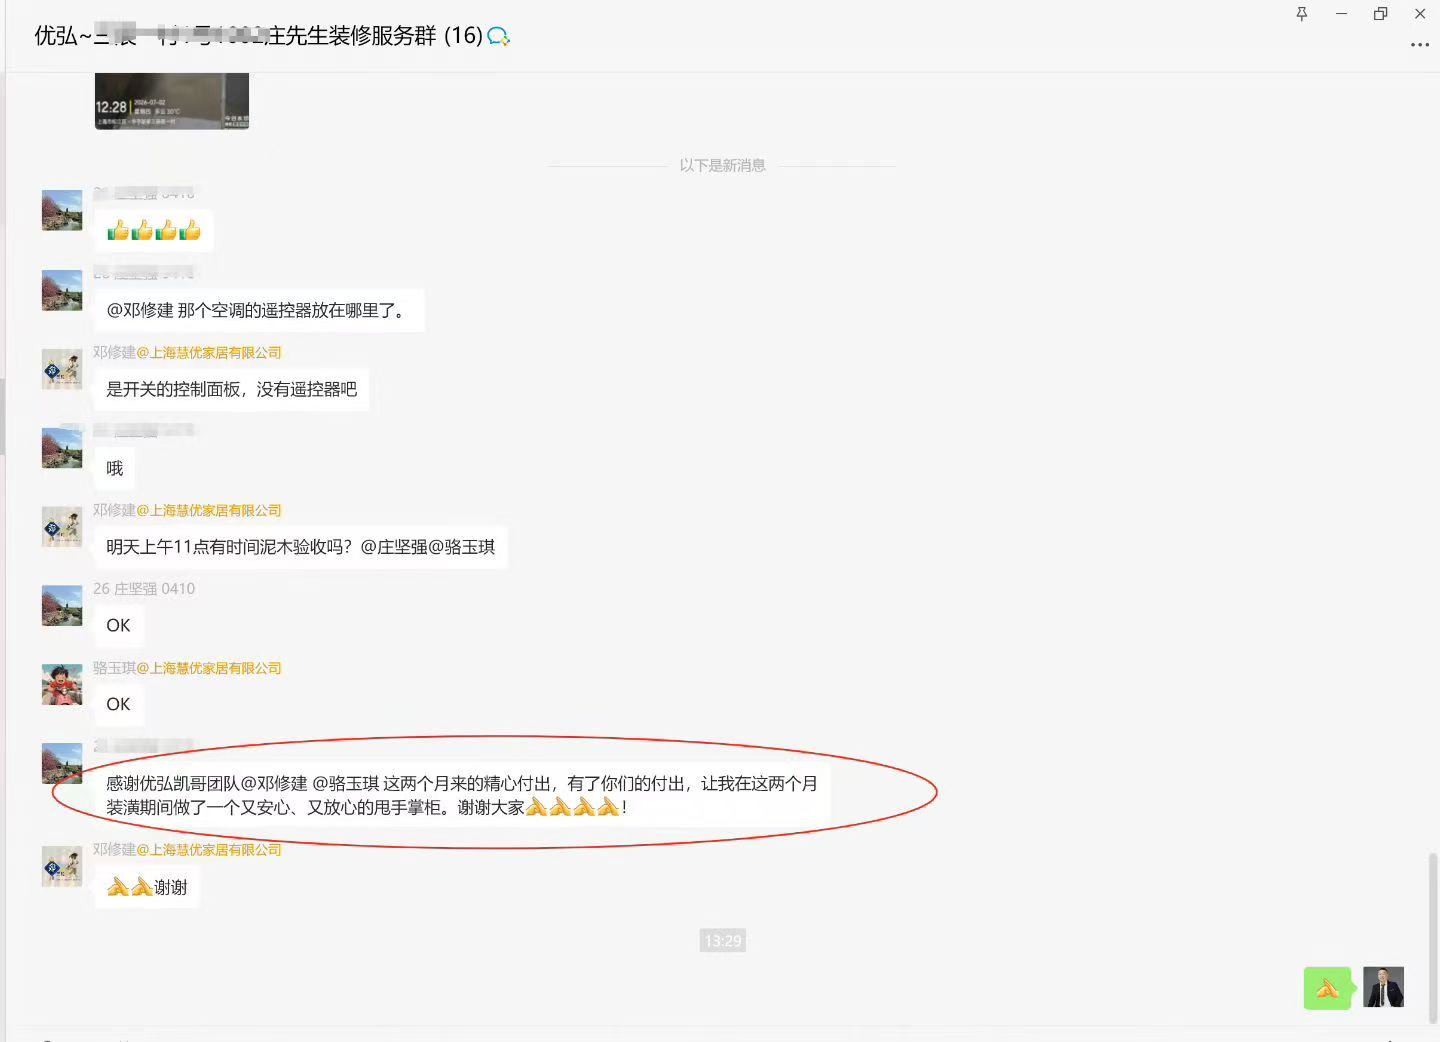Select the 感谢优弘凯哥团队 thank-you message
Image resolution: width=1440 pixels, height=1042 pixels.
coord(462,795)
